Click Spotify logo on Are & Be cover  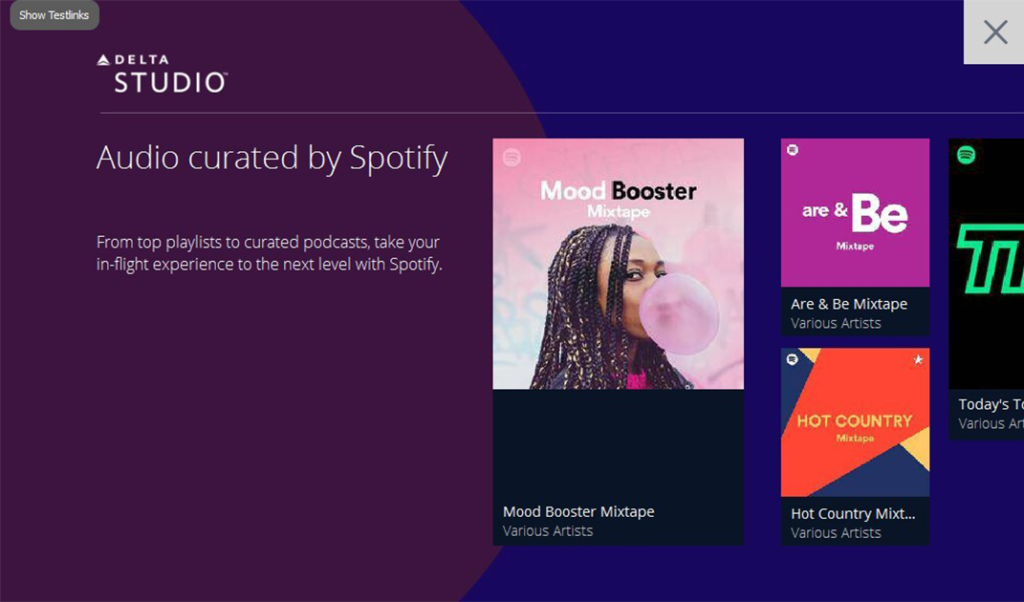[793, 150]
